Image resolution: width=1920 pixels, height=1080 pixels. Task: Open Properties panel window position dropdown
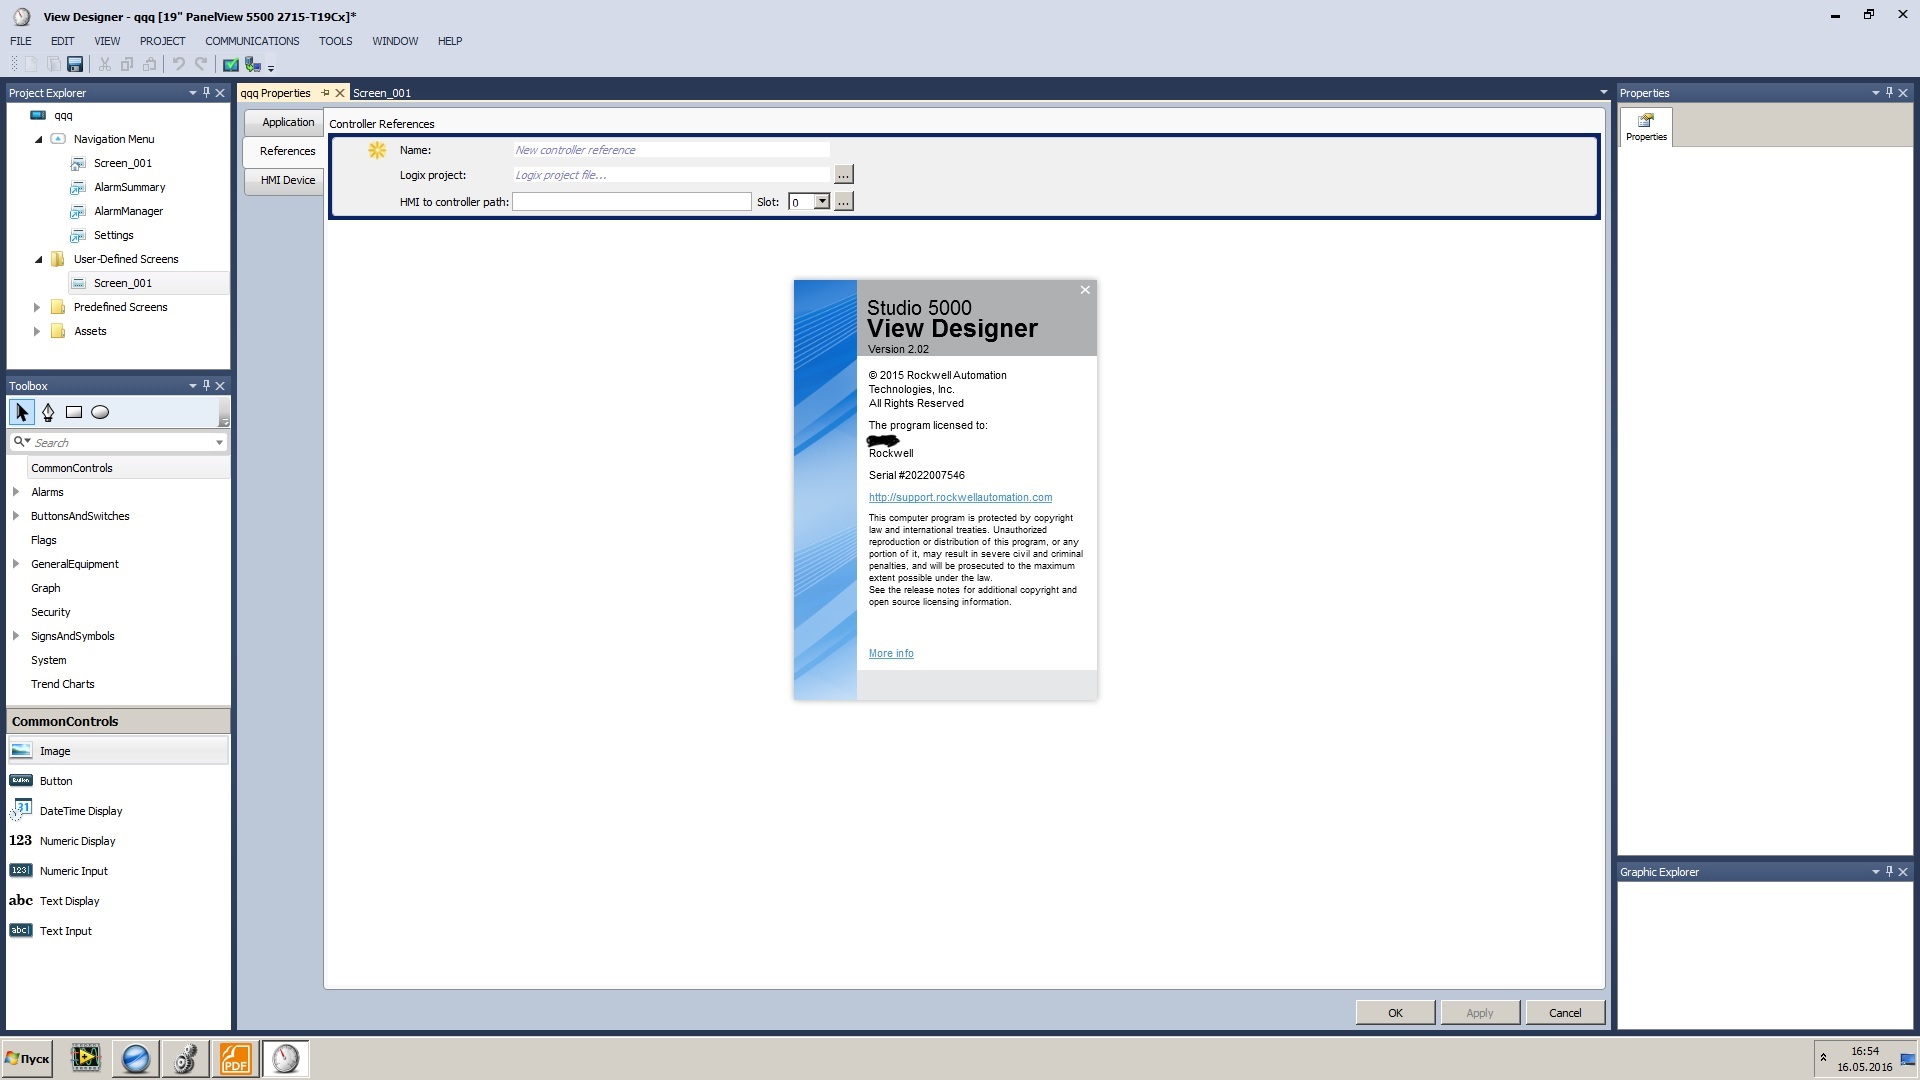click(x=1875, y=92)
